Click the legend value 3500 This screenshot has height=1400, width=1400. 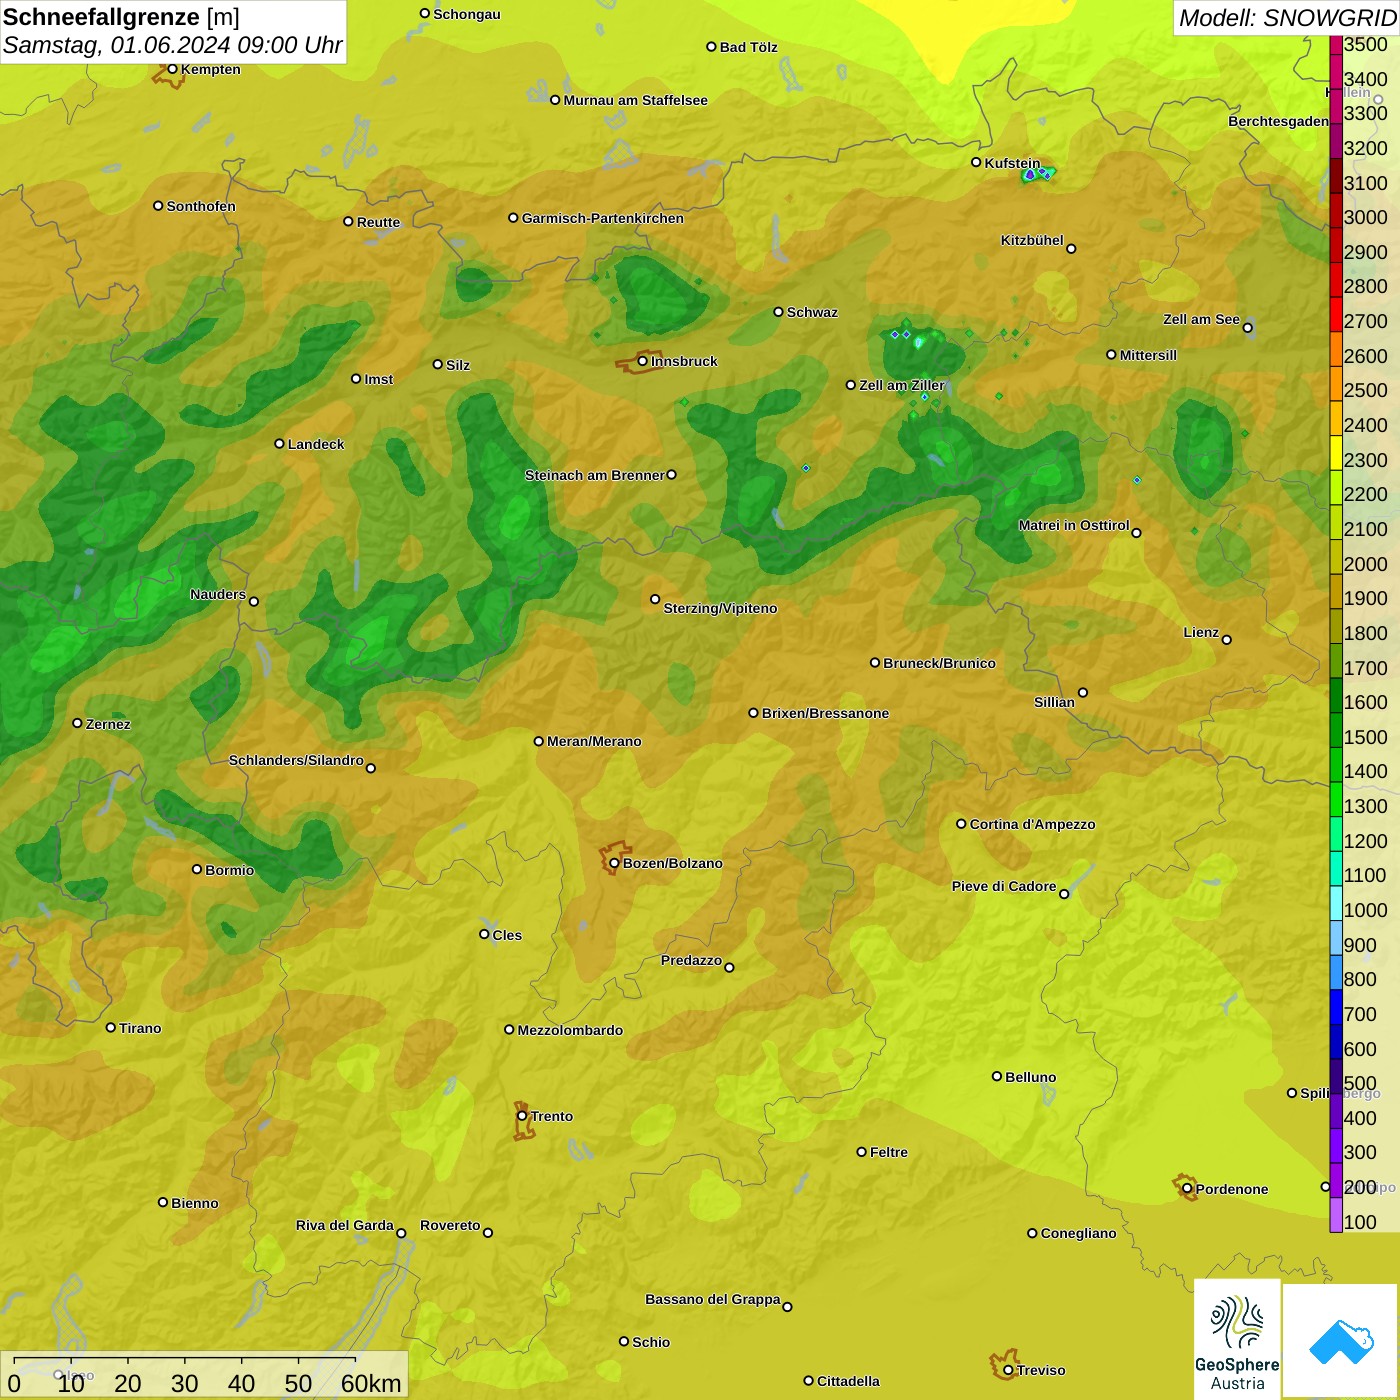pyautogui.click(x=1366, y=44)
